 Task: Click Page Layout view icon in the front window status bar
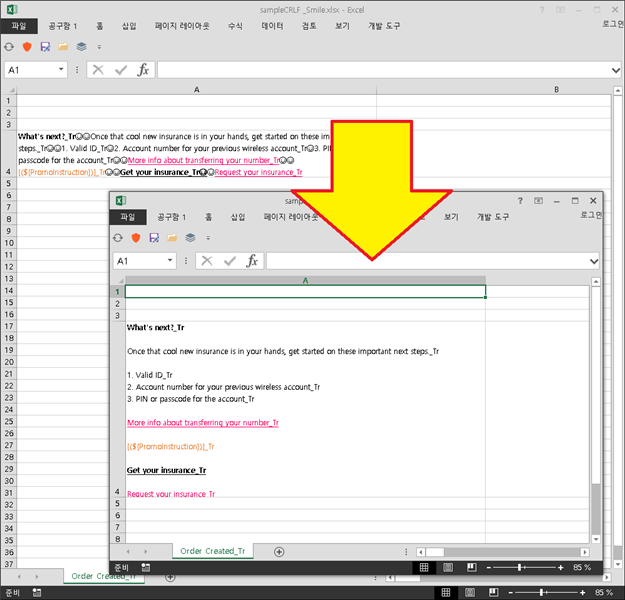click(x=448, y=567)
